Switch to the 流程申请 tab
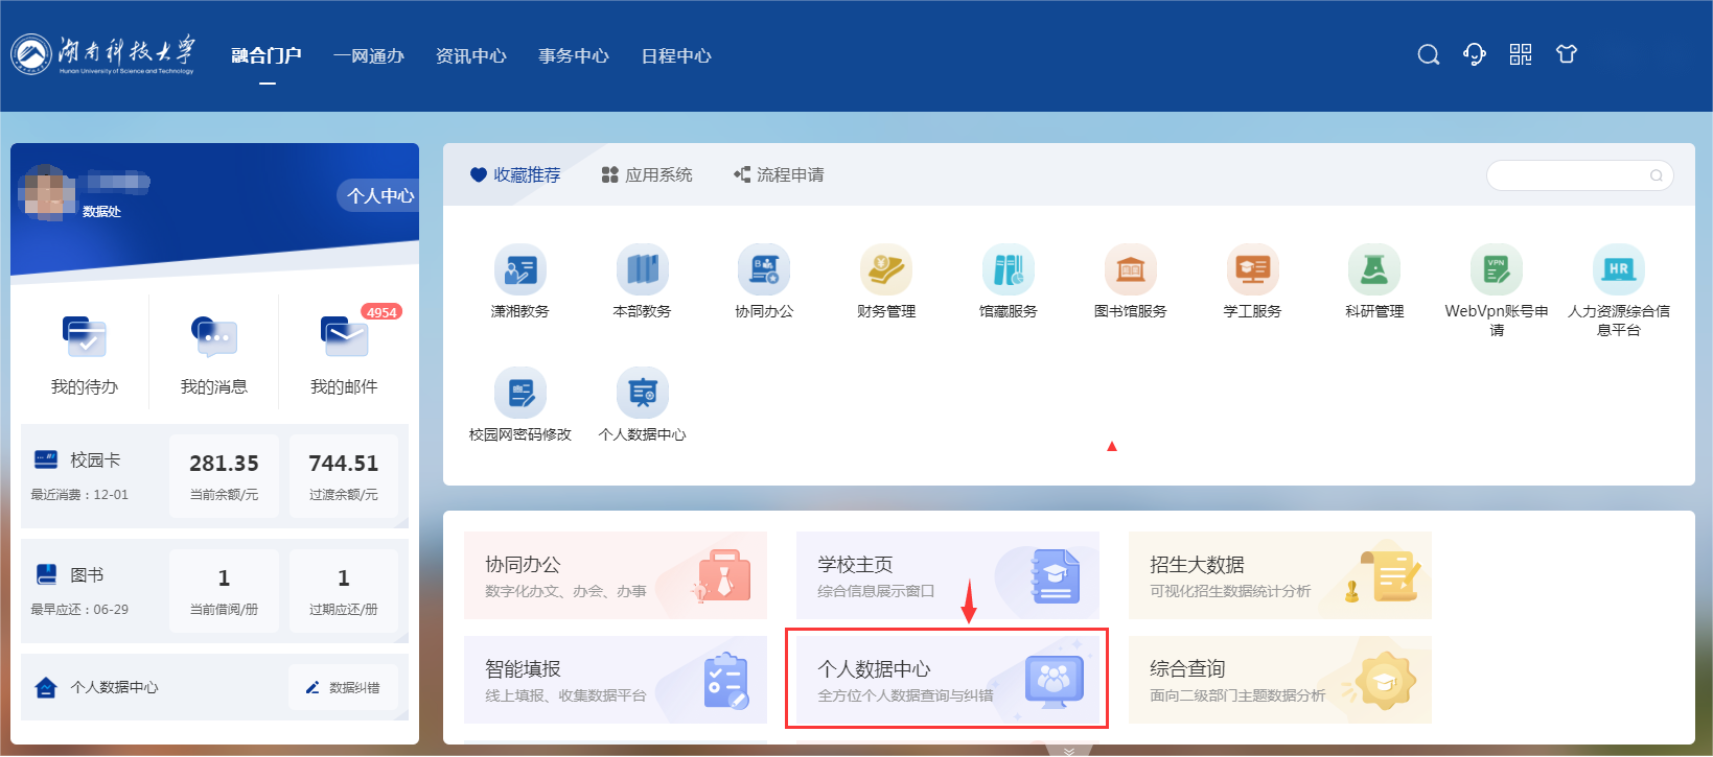This screenshot has width=1713, height=757. click(x=779, y=175)
